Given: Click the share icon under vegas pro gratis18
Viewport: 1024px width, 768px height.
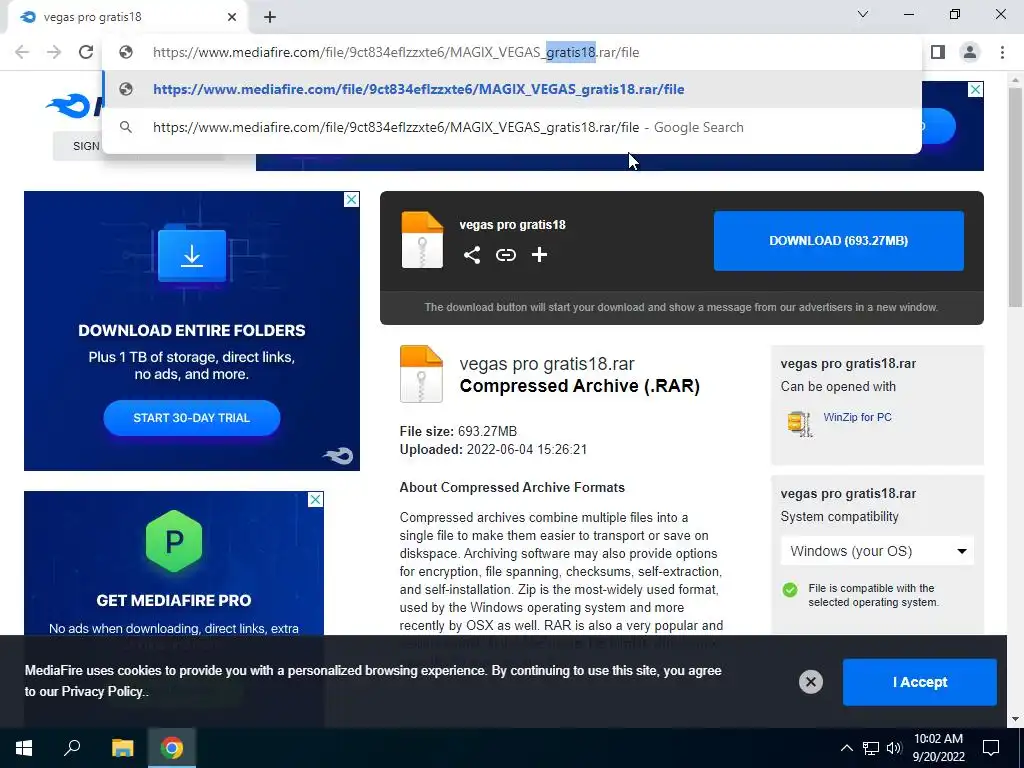Looking at the screenshot, I should point(472,255).
